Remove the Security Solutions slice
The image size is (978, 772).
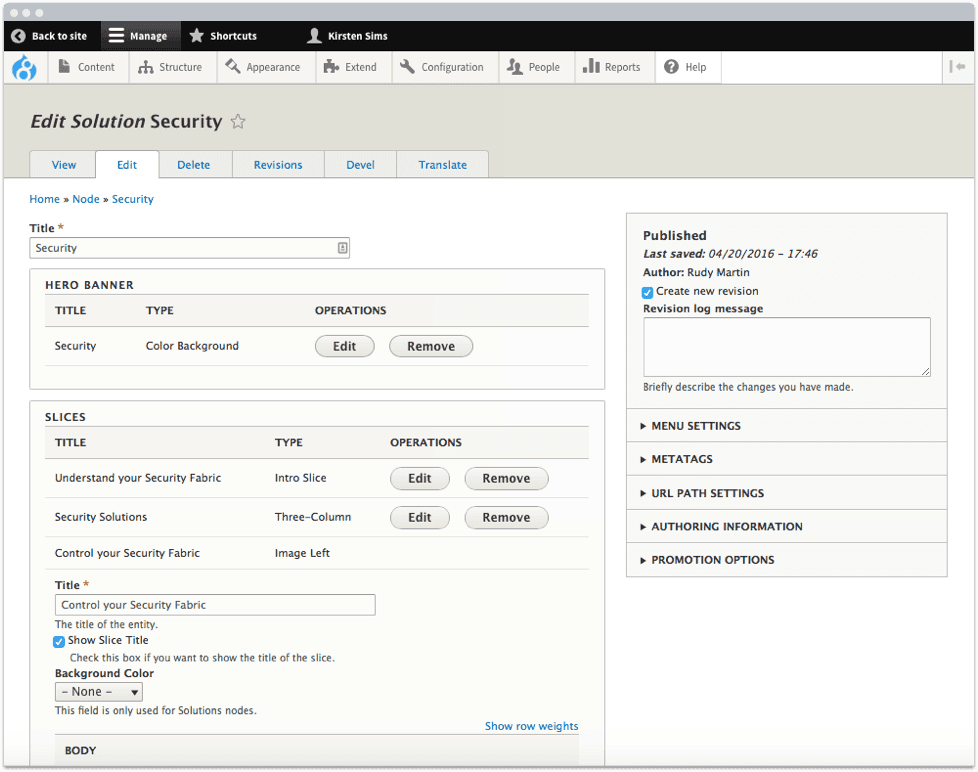click(x=506, y=518)
